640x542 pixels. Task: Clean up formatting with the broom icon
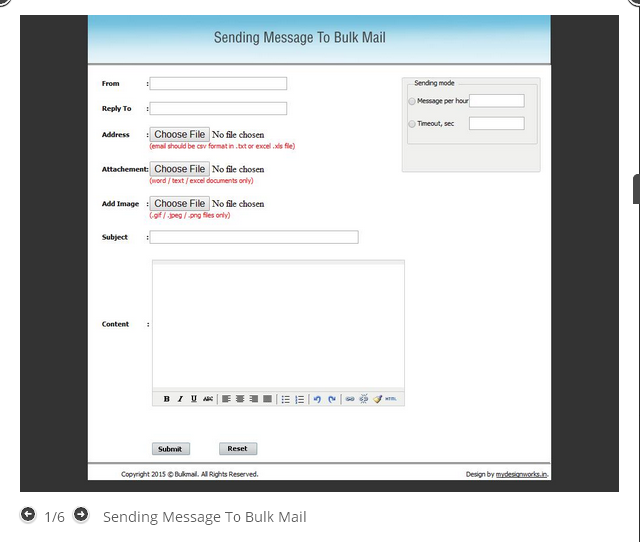378,399
